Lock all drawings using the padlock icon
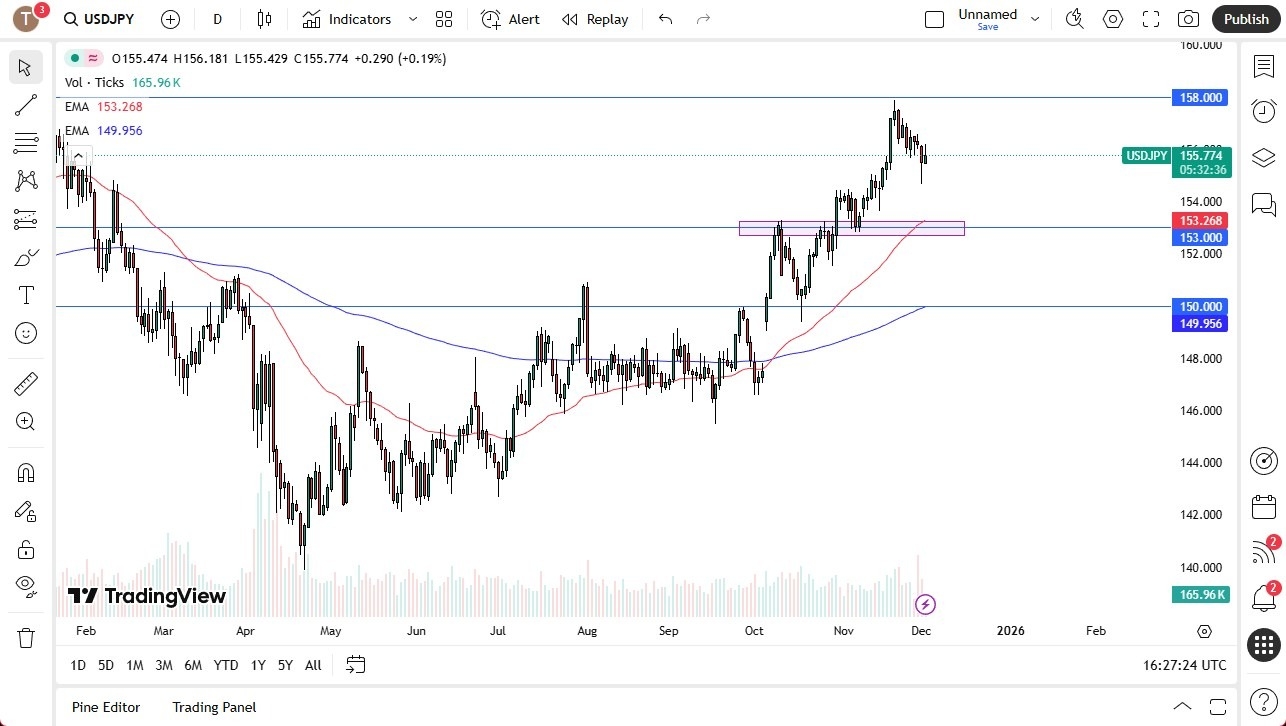1286x726 pixels. [26, 548]
